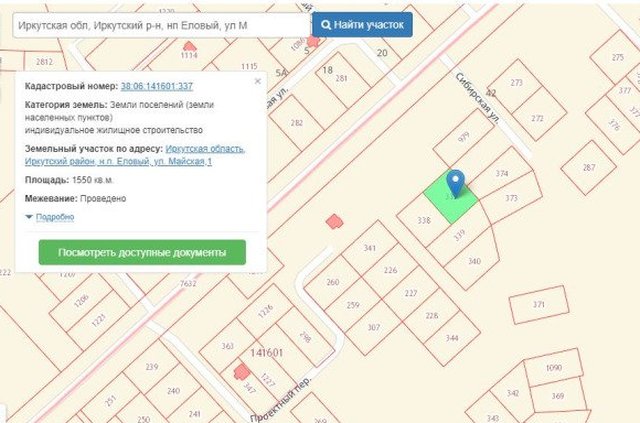Select parcel 979 on the map
The height and width of the screenshot is (423, 640).
464,137
